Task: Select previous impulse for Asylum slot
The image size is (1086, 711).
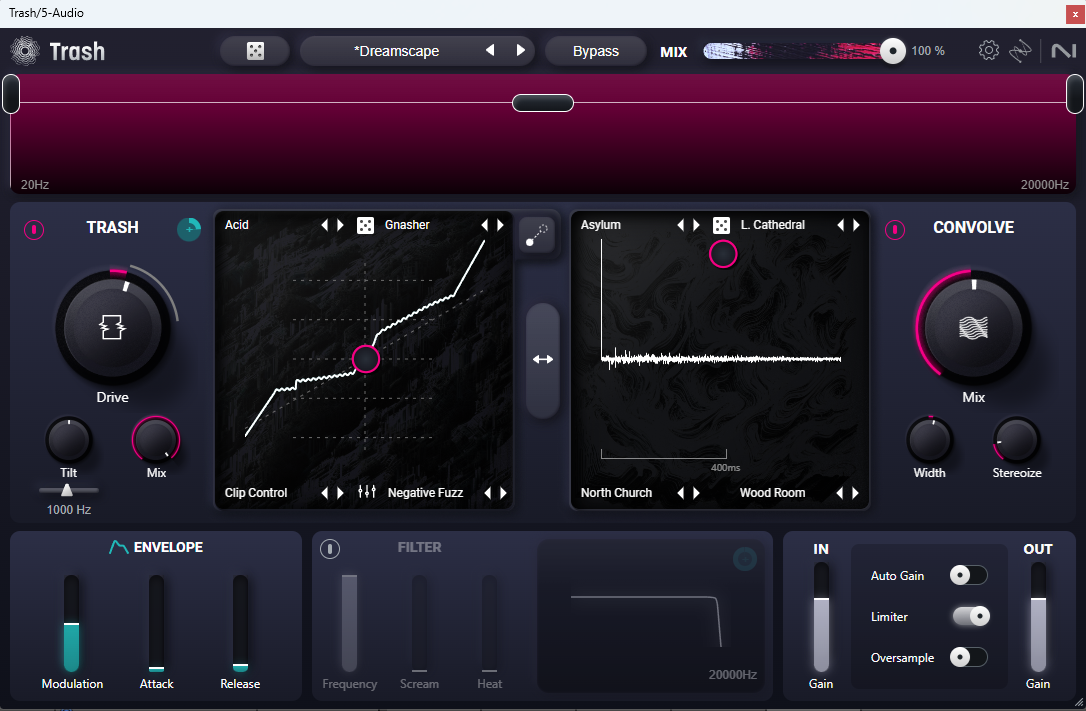Action: pos(680,225)
